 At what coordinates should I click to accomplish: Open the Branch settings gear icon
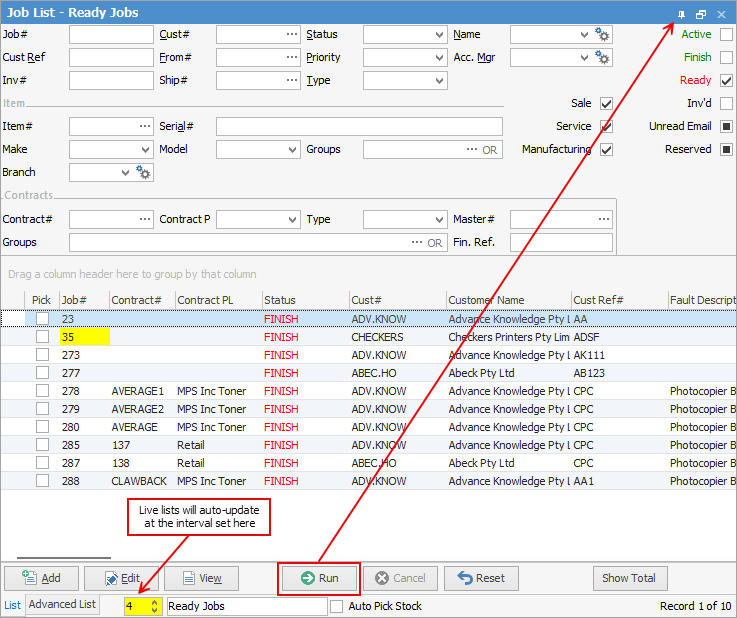point(143,172)
